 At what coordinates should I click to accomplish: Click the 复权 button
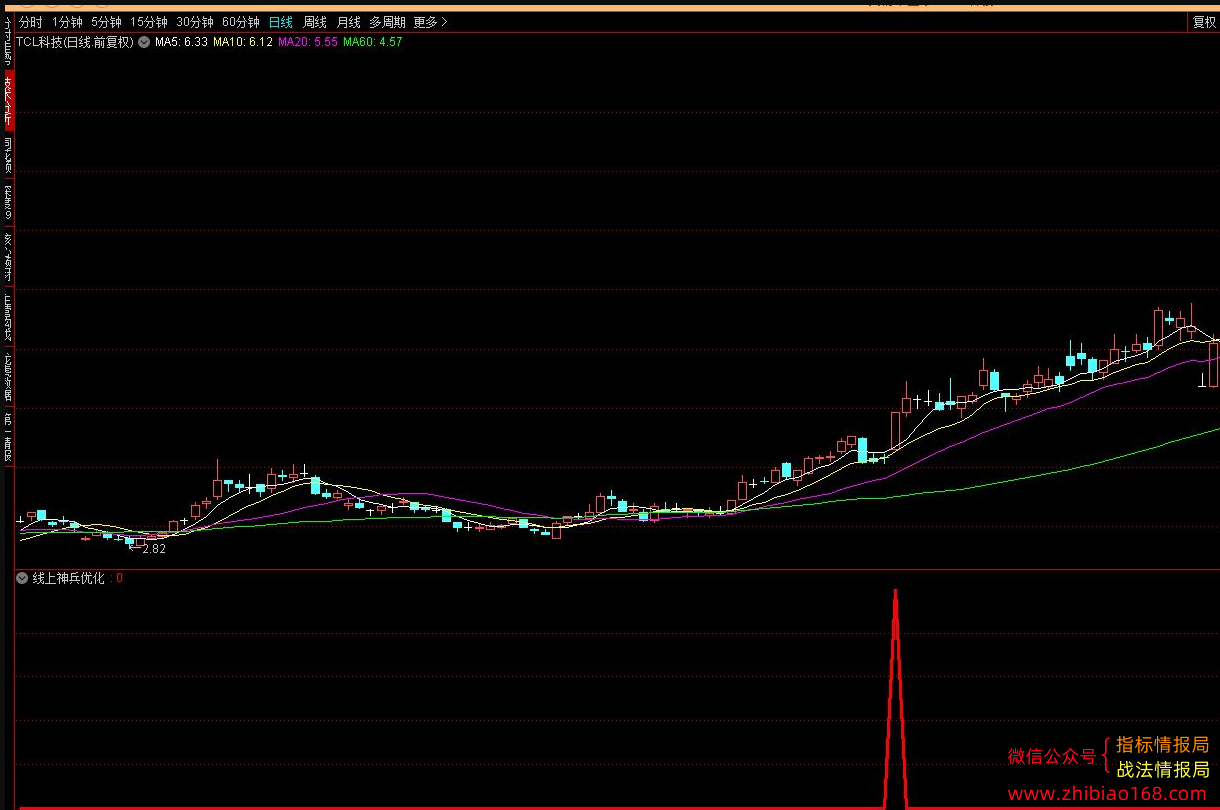1204,22
